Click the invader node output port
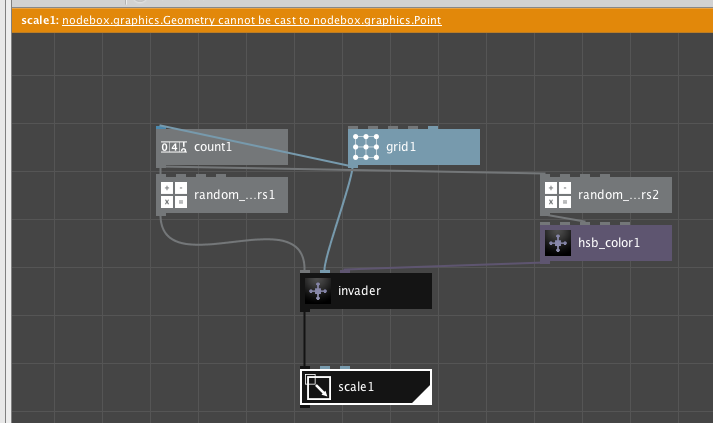The height and width of the screenshot is (423, 713). point(305,310)
